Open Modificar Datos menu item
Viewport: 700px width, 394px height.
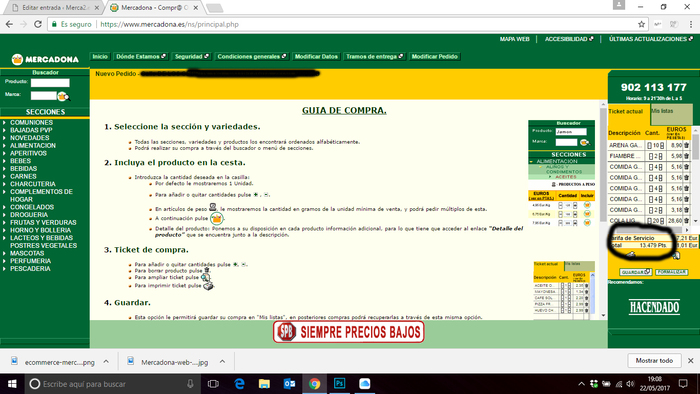pos(316,57)
